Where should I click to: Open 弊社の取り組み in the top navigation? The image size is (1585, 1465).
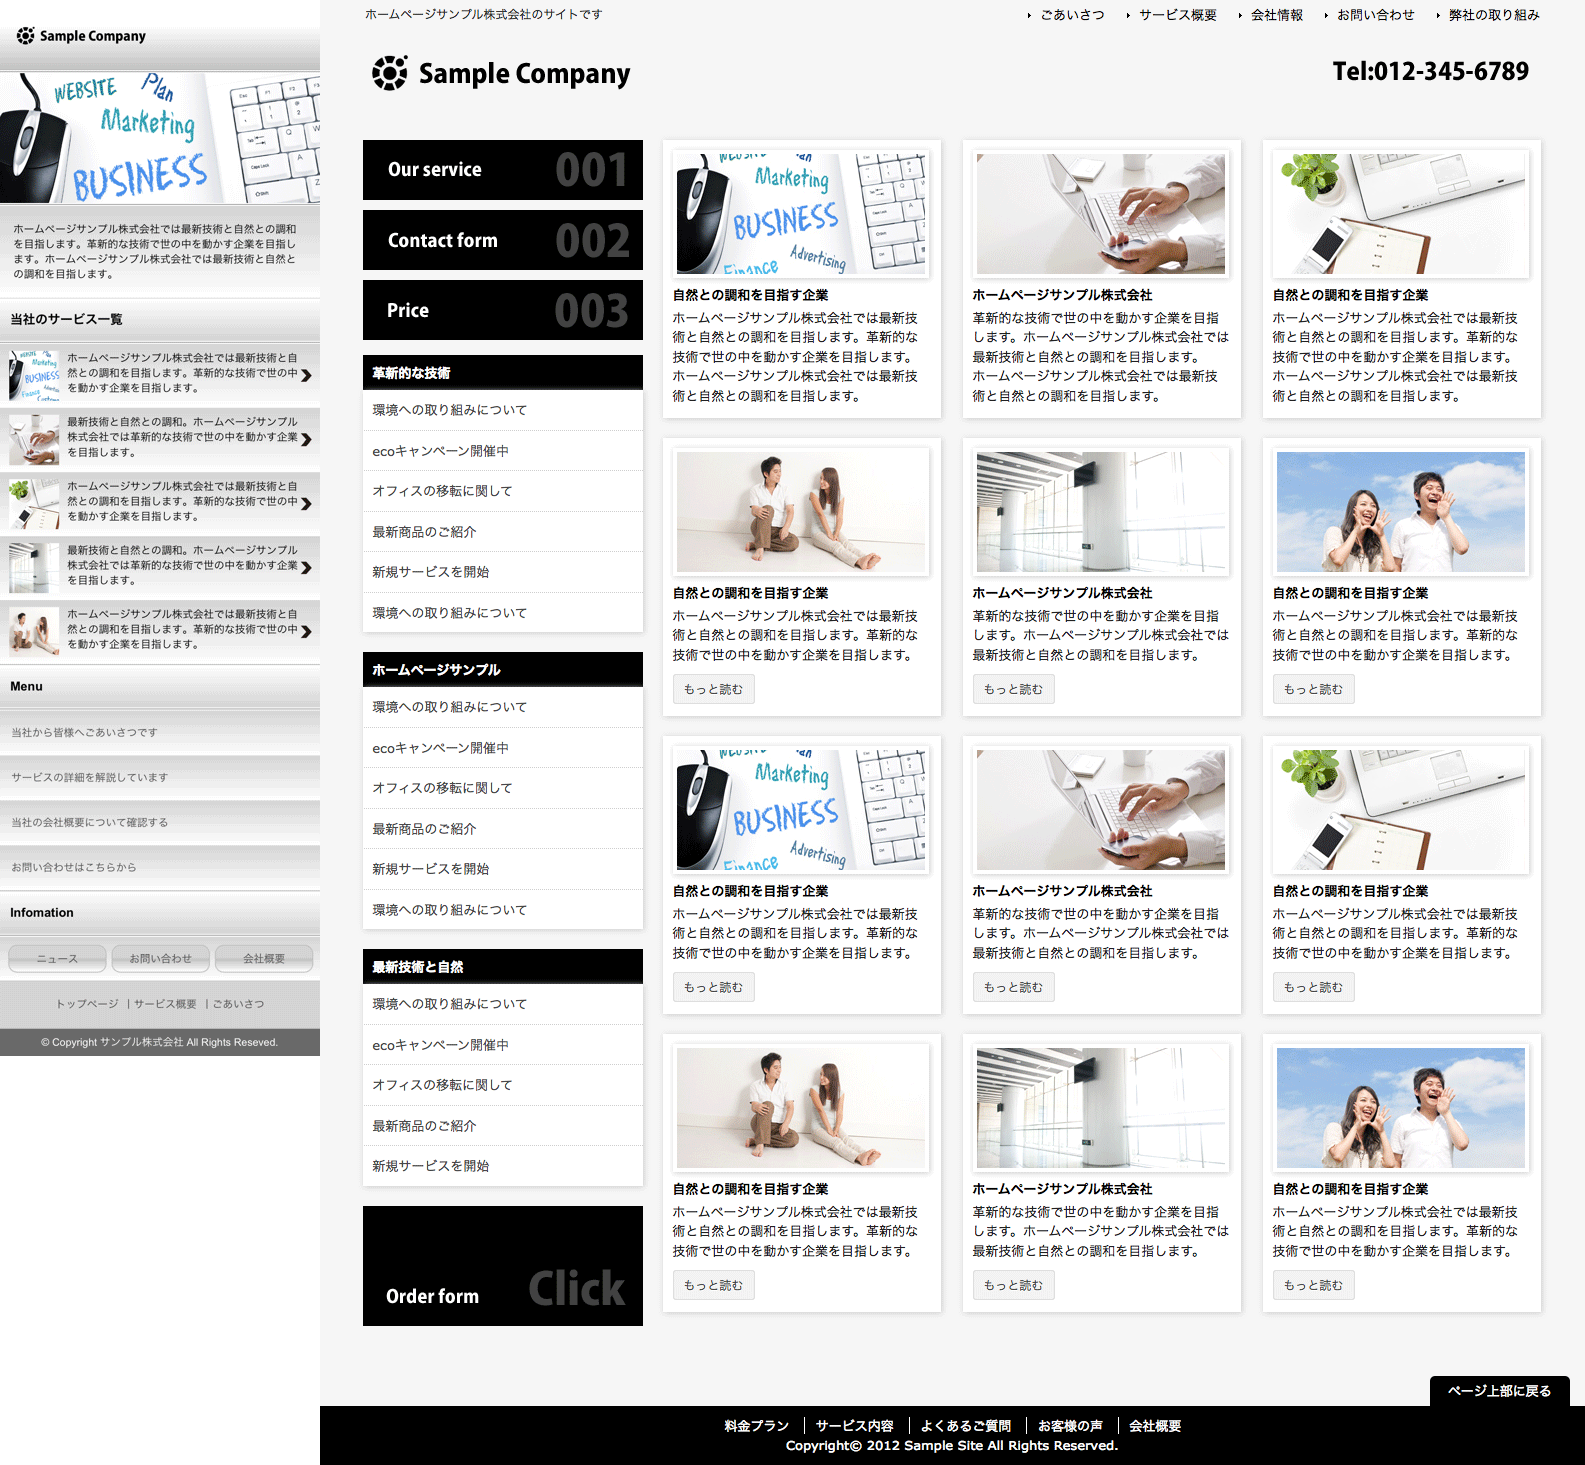pos(1493,15)
